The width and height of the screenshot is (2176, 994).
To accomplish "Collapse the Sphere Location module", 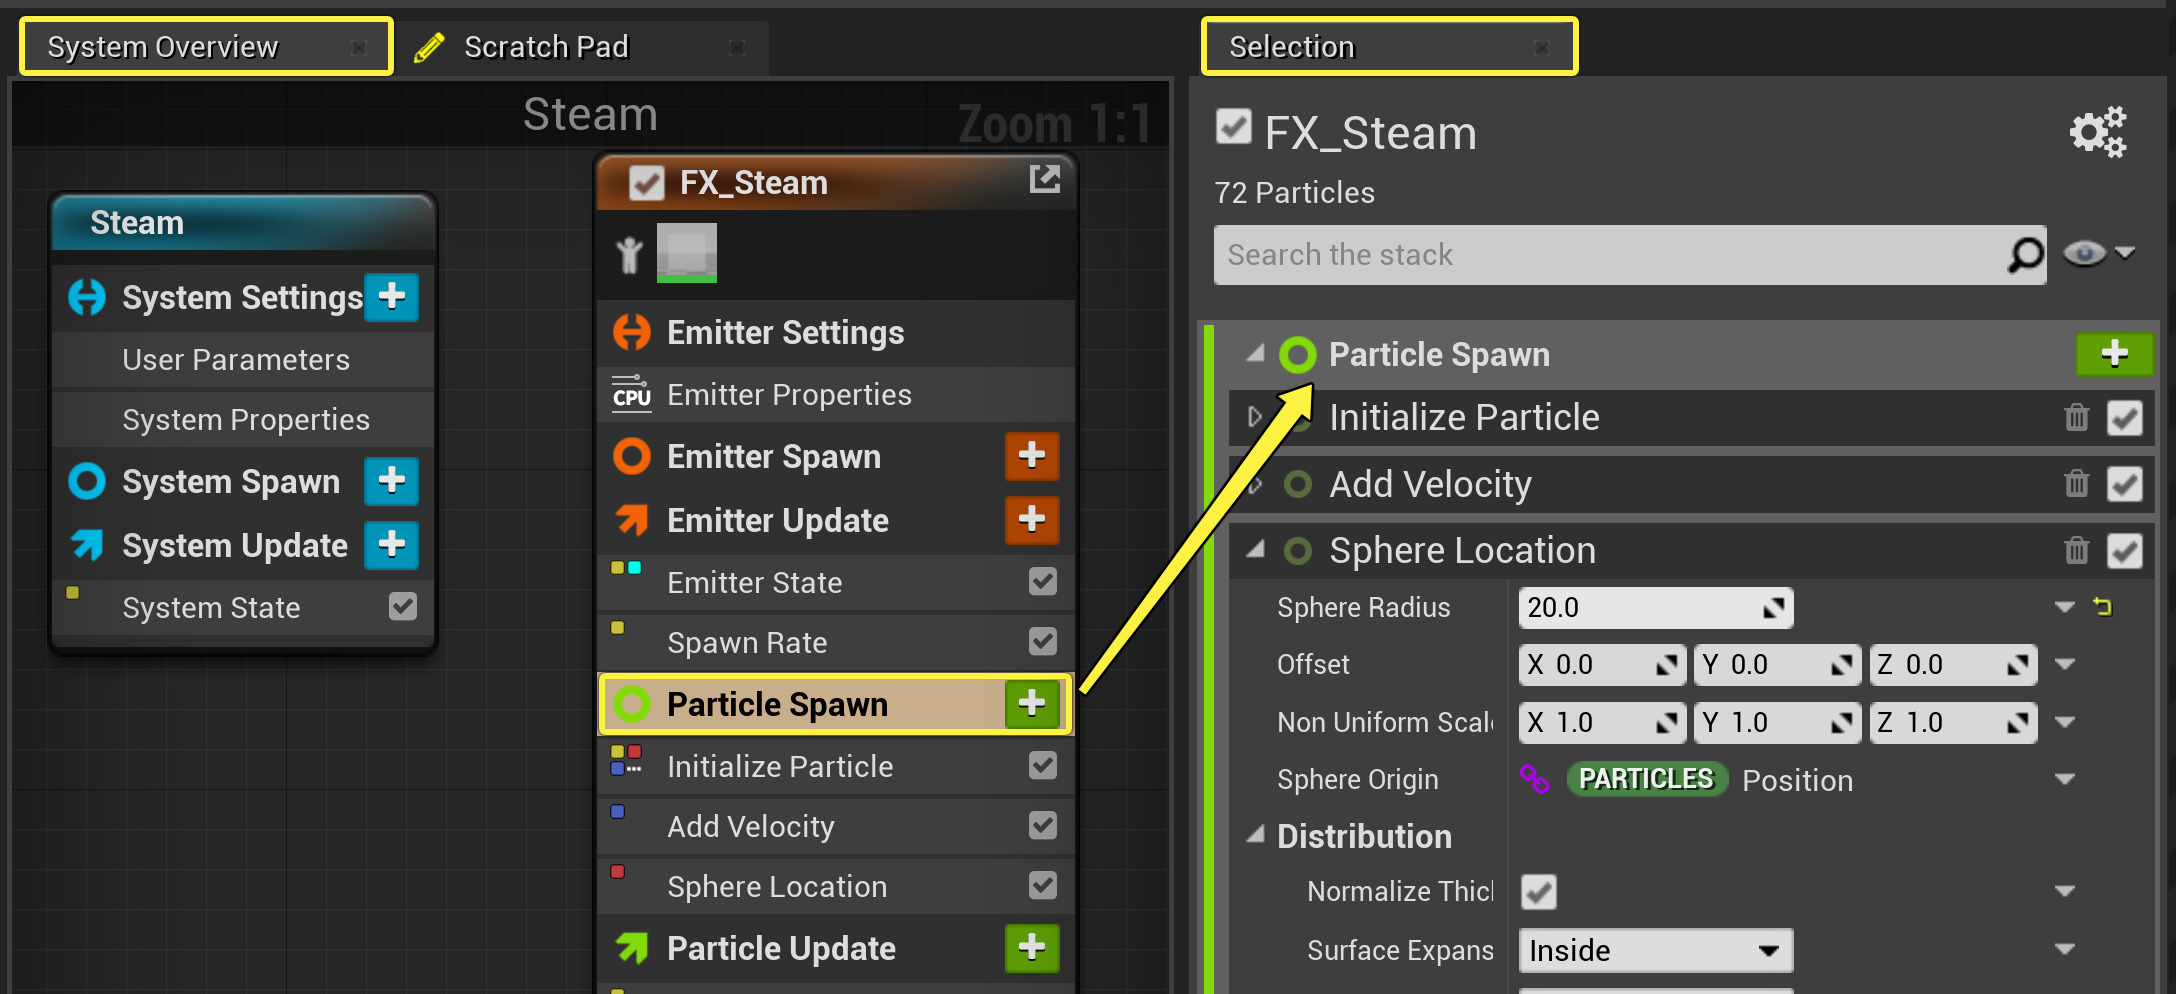I will click(x=1255, y=549).
